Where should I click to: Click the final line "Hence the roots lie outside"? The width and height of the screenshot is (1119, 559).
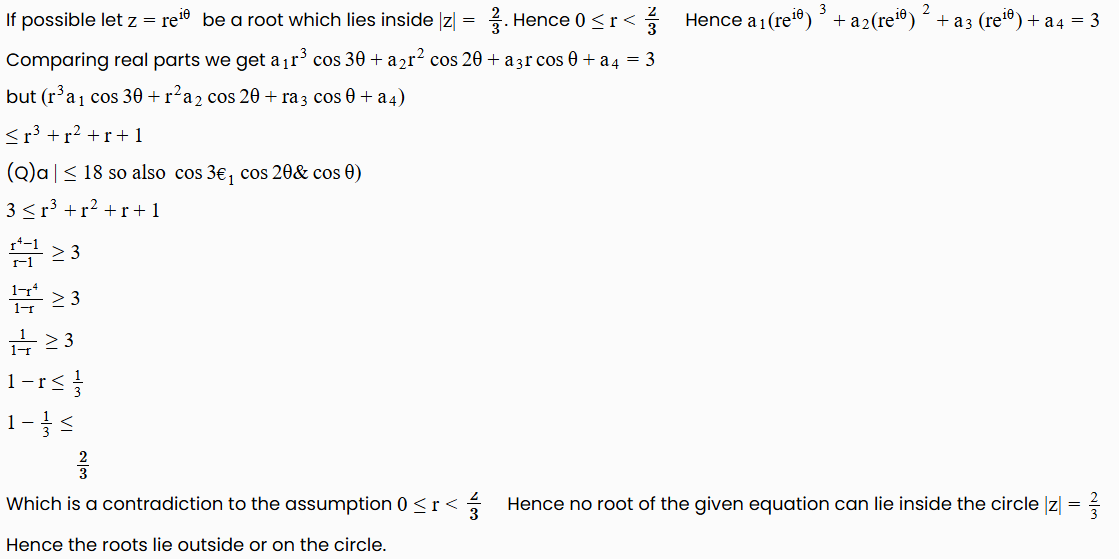tap(195, 545)
